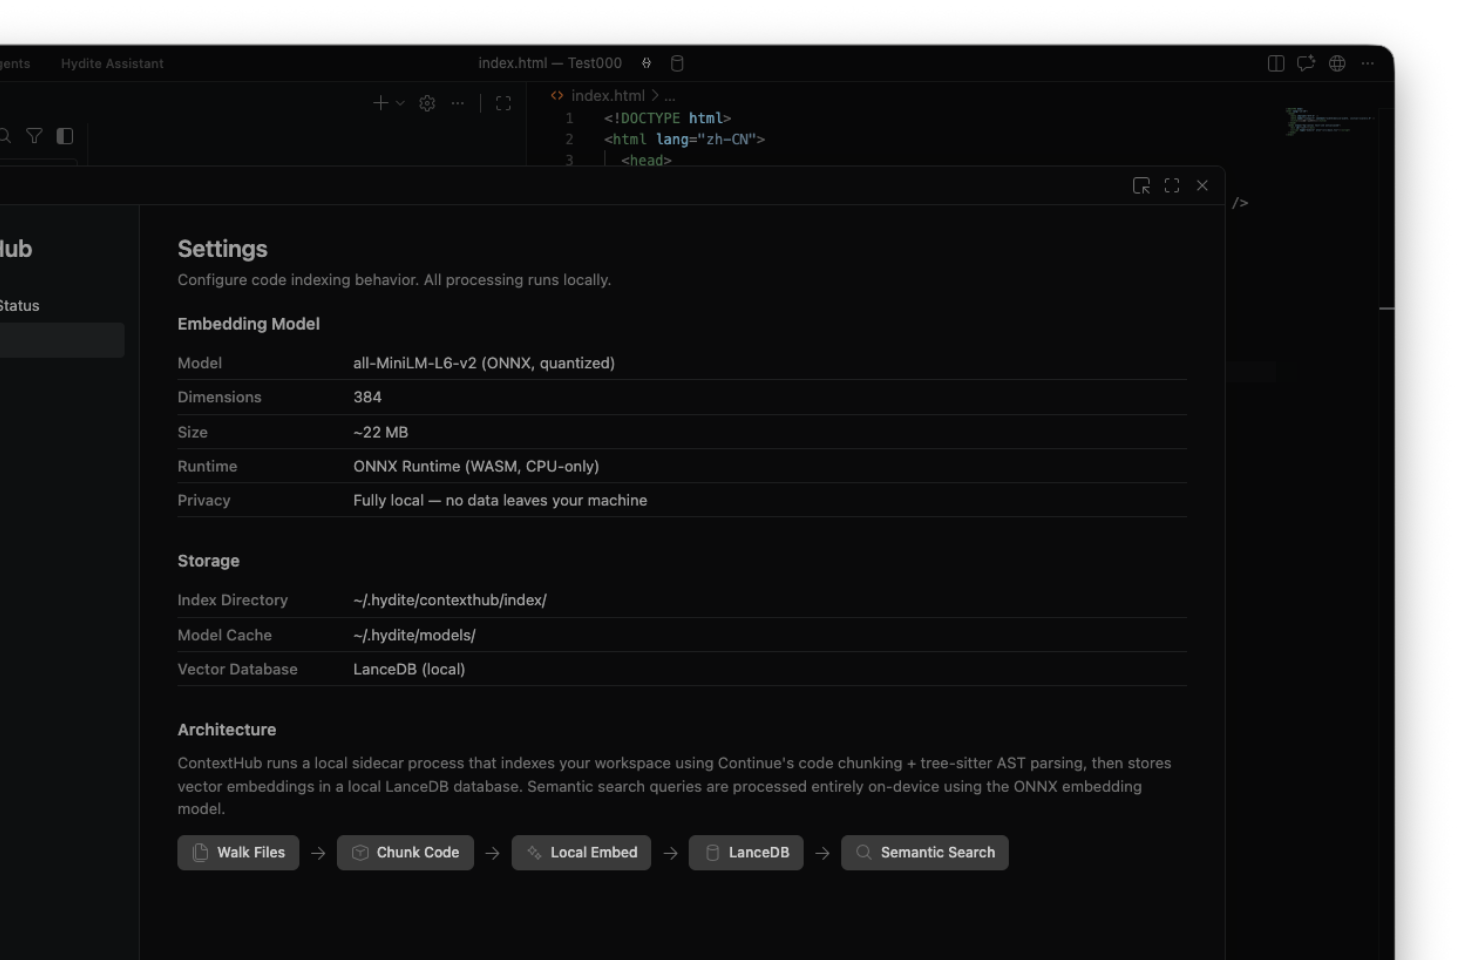Click the Walk Files pipeline step
Image resolution: width=1460 pixels, height=960 pixels.
[x=238, y=853]
